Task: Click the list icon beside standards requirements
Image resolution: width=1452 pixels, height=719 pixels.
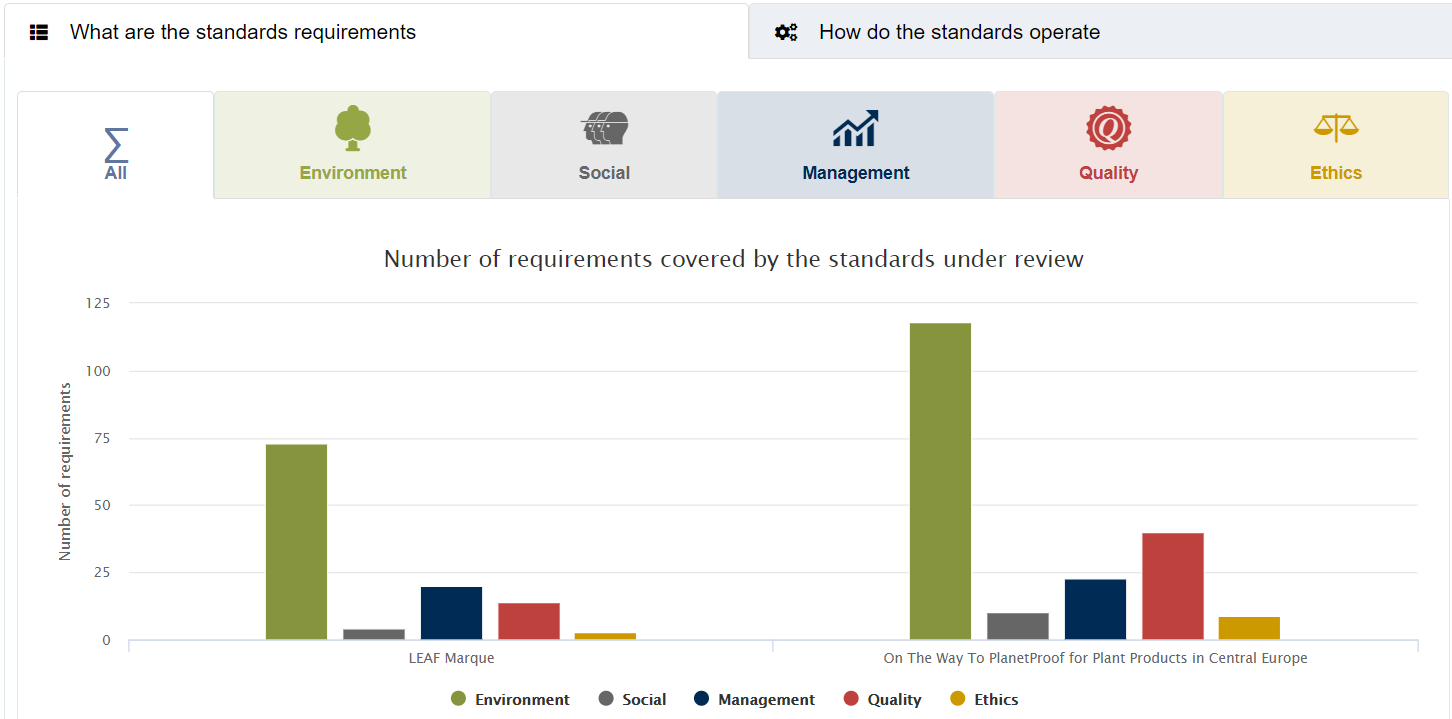Action: [x=39, y=32]
